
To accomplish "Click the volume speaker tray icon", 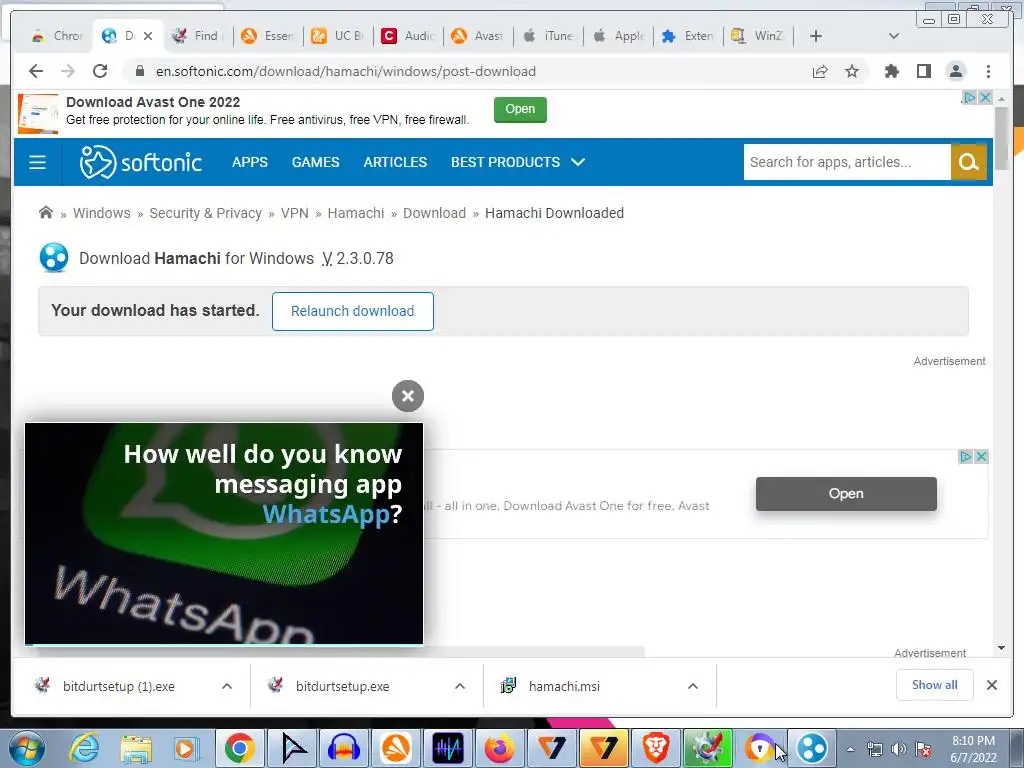I will pyautogui.click(x=899, y=749).
